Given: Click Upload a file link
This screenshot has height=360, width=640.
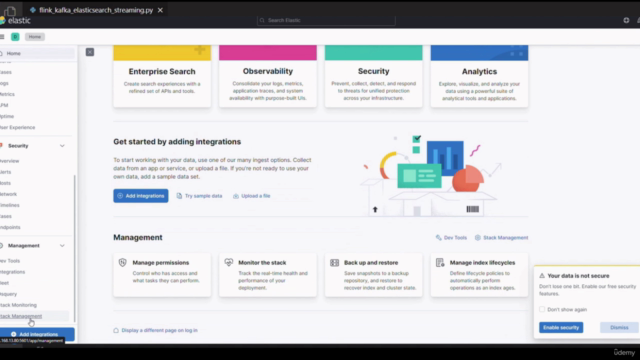Looking at the screenshot, I should [252, 196].
